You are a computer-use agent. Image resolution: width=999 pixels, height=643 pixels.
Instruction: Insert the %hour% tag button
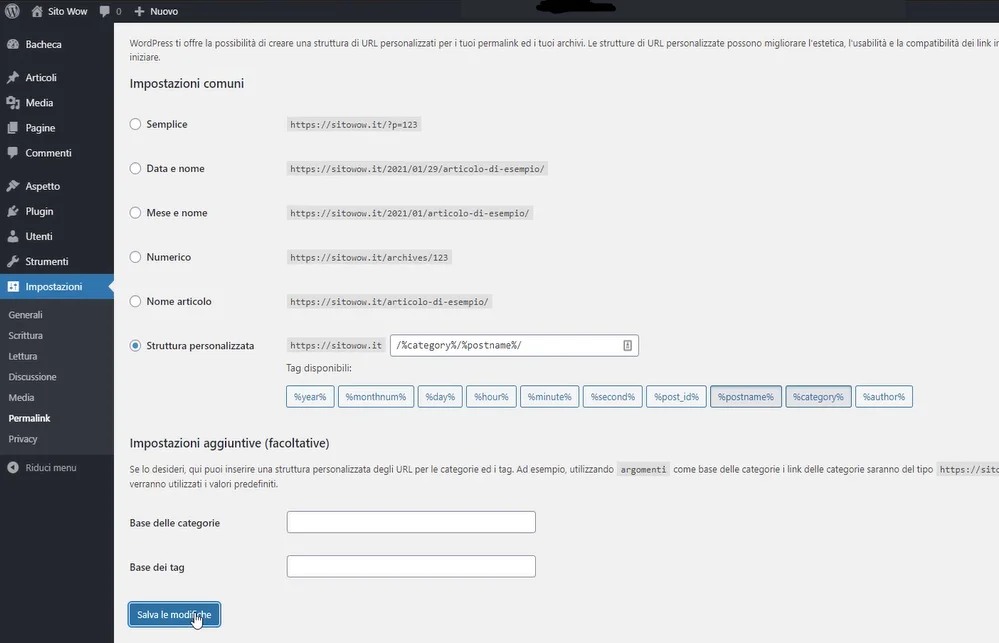click(x=491, y=396)
